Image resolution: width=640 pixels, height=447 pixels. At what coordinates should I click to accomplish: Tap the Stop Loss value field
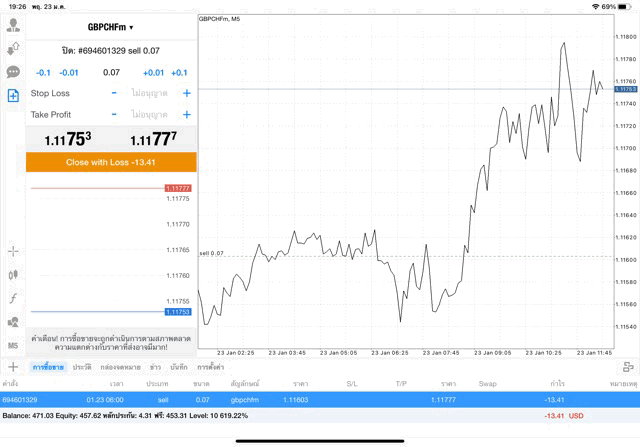coord(150,93)
